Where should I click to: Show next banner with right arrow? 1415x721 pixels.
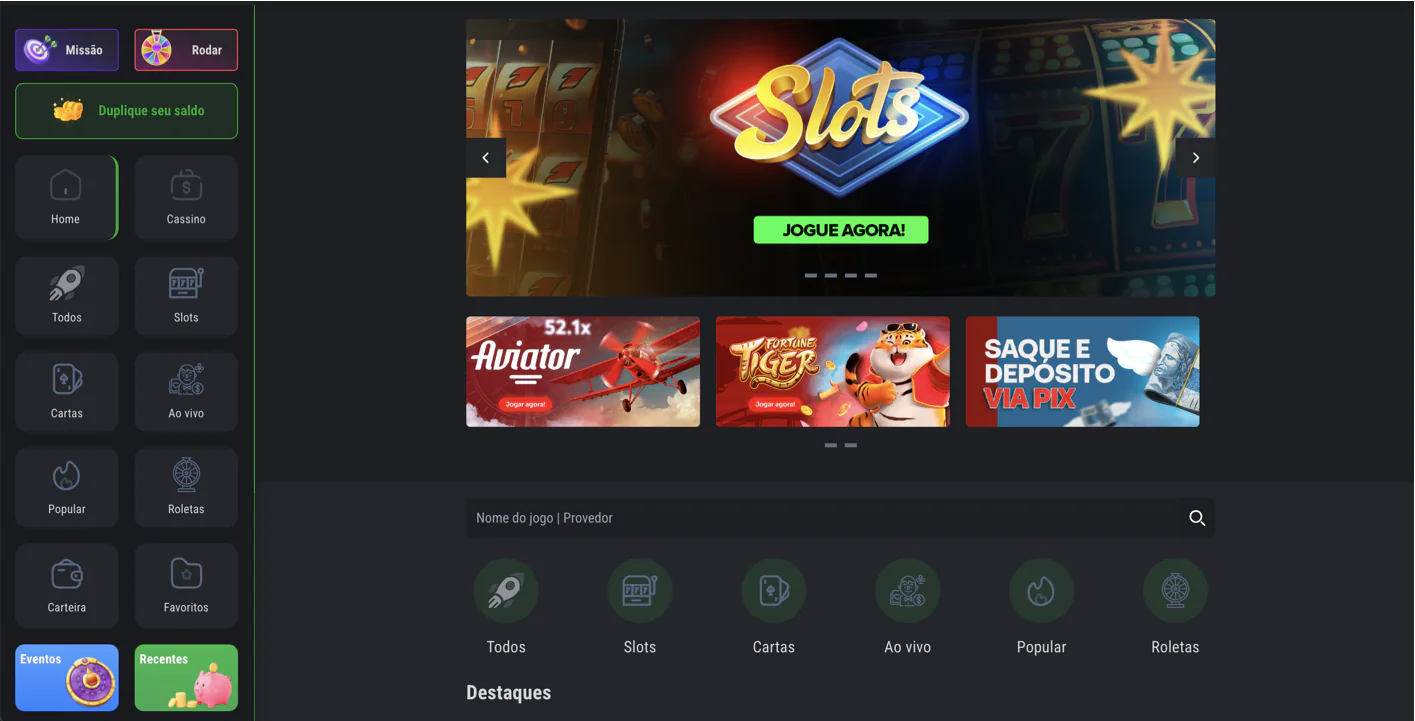click(1195, 158)
